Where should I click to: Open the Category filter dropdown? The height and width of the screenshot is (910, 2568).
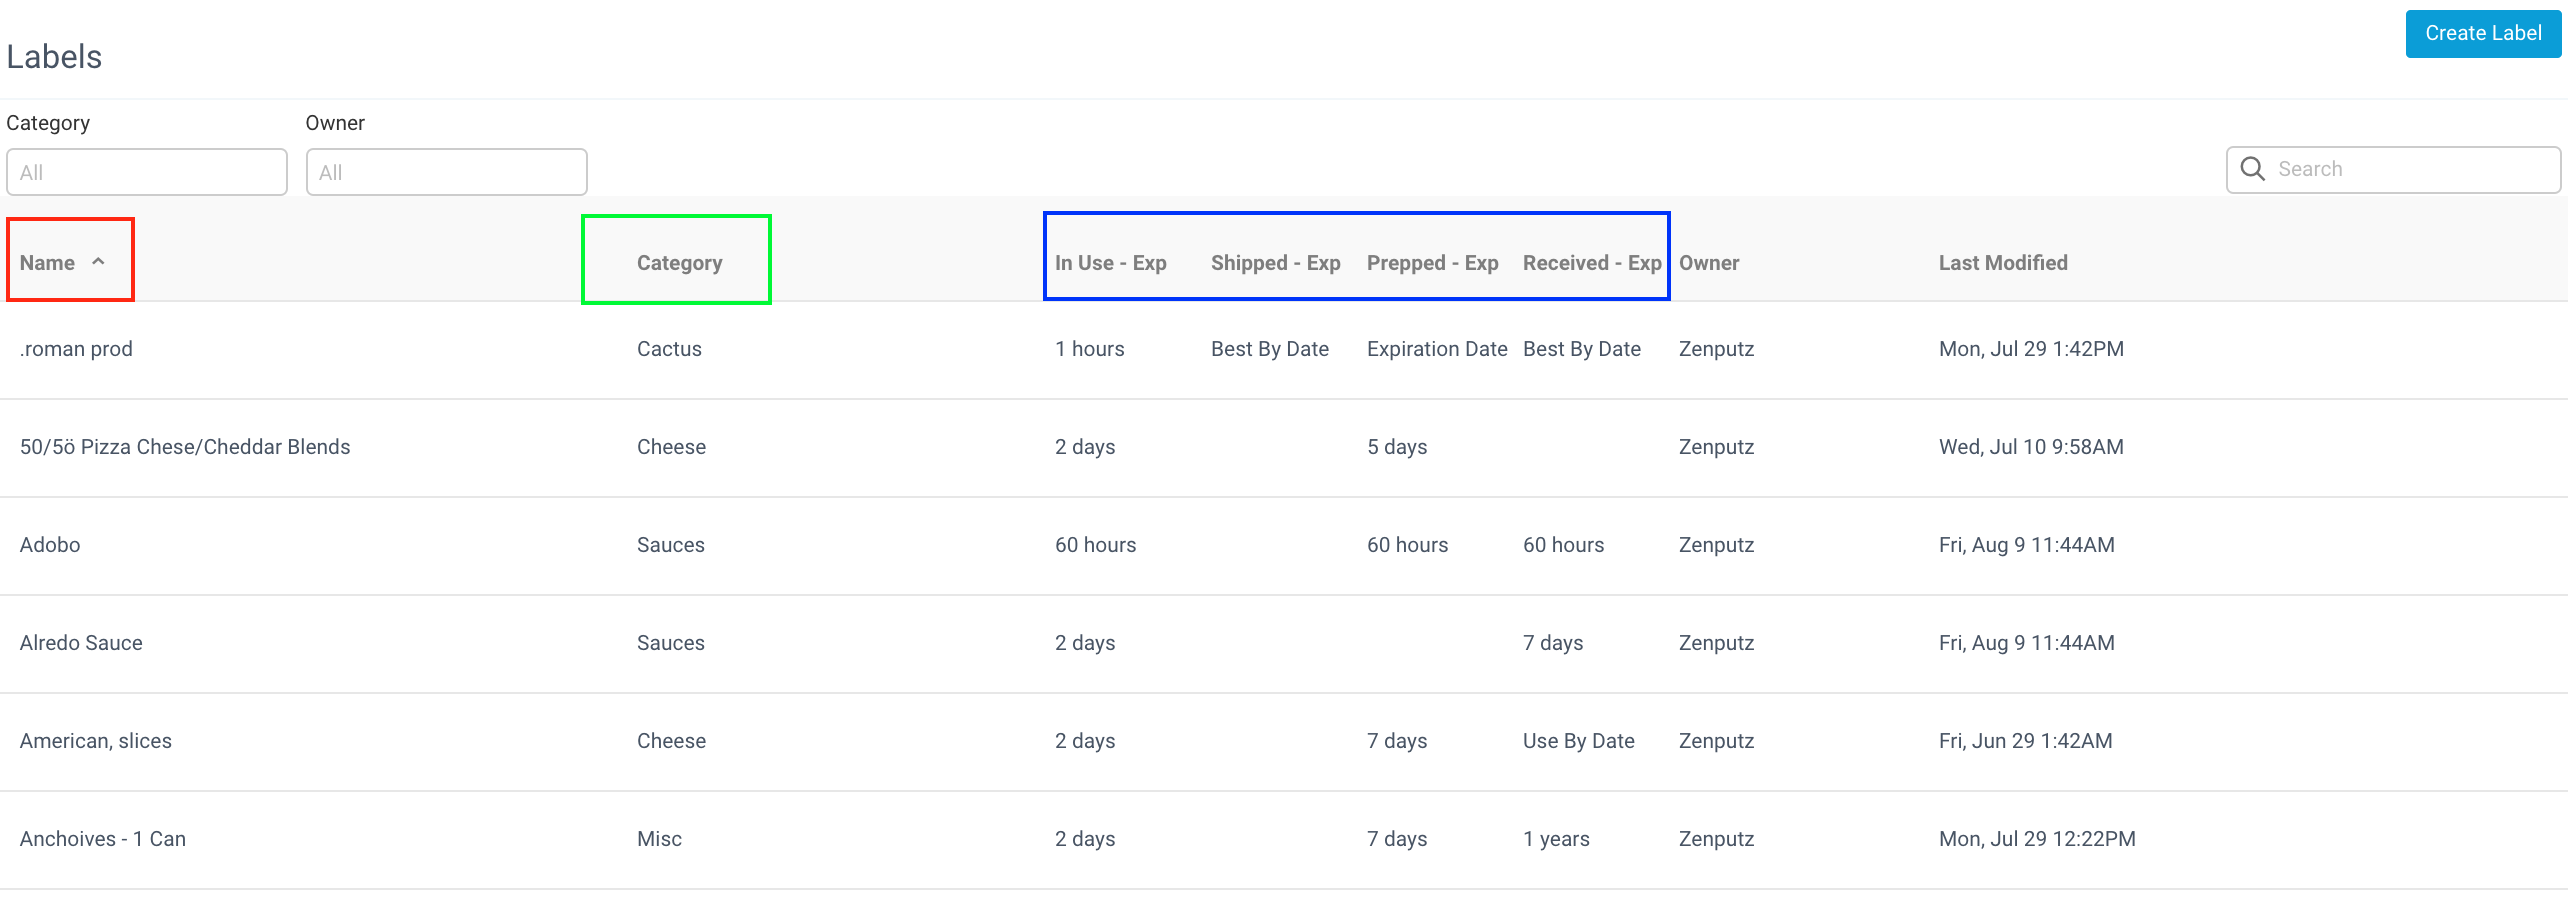pos(147,172)
